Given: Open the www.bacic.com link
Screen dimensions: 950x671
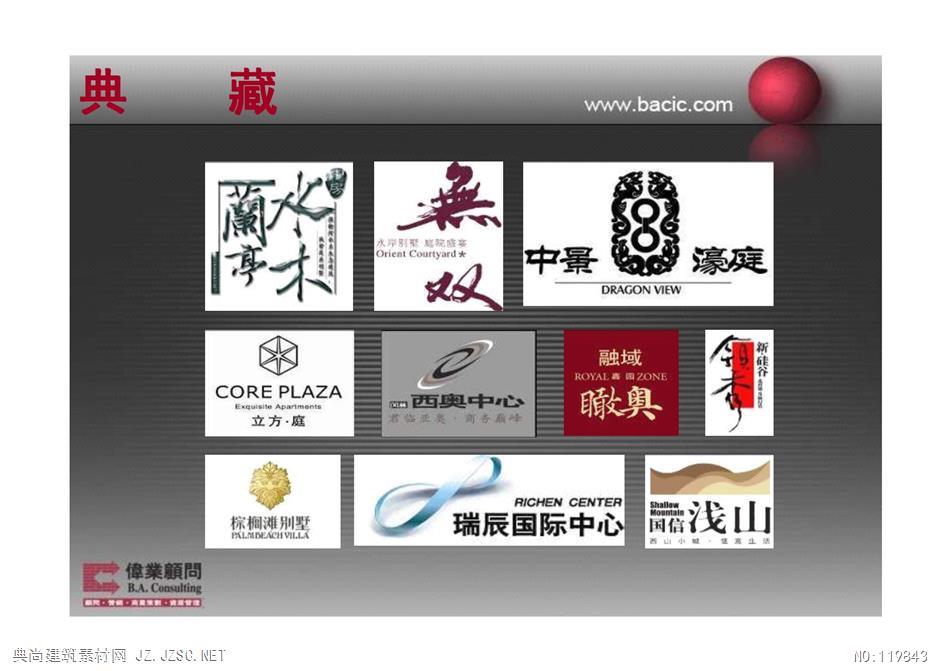Looking at the screenshot, I should pyautogui.click(x=658, y=105).
